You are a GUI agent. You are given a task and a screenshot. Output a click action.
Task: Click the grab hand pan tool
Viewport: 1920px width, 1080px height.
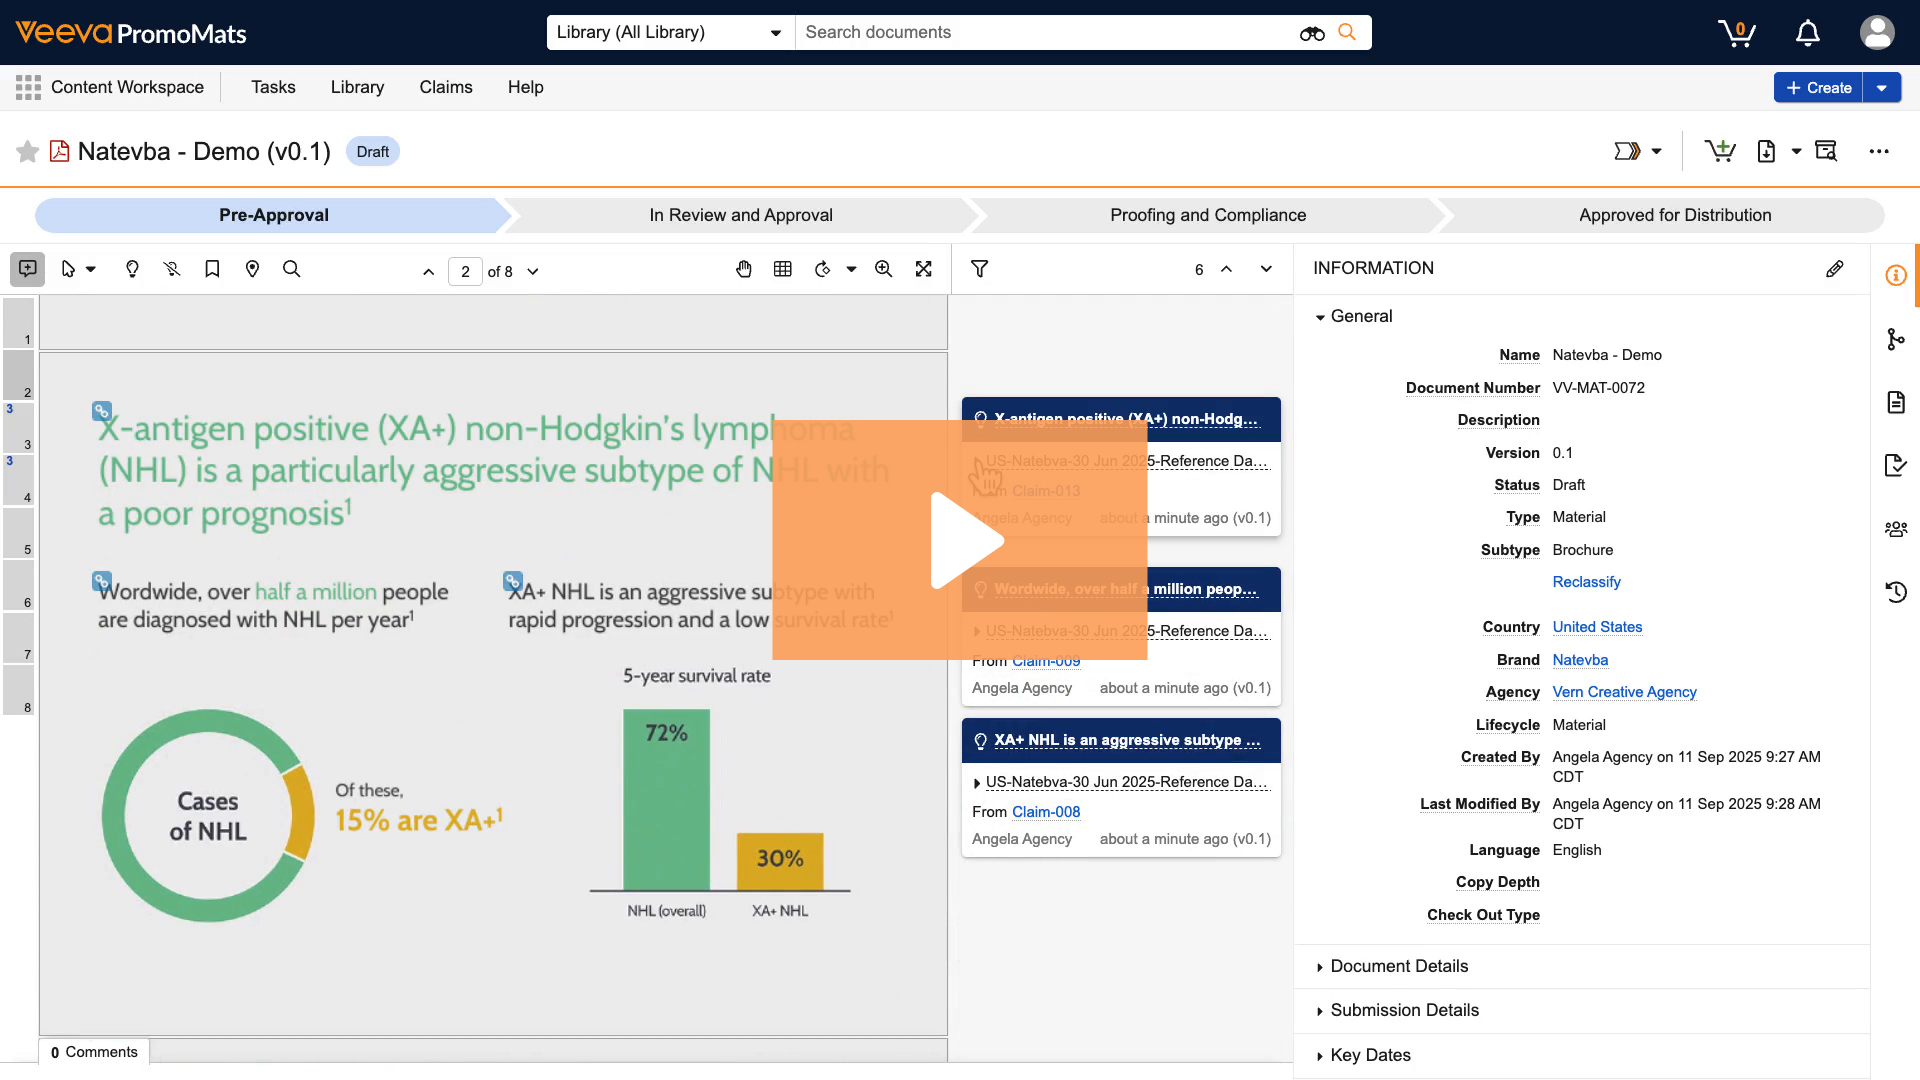coord(743,269)
